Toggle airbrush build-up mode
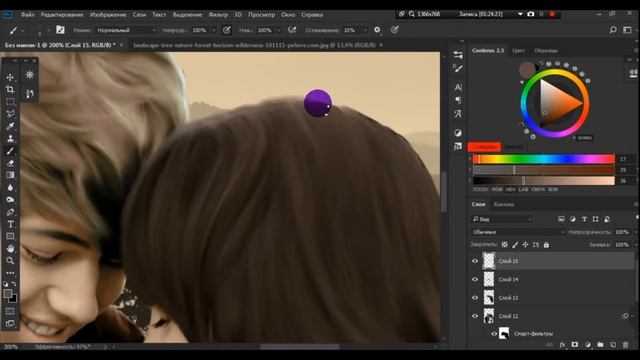640x360 pixels. tap(292, 30)
